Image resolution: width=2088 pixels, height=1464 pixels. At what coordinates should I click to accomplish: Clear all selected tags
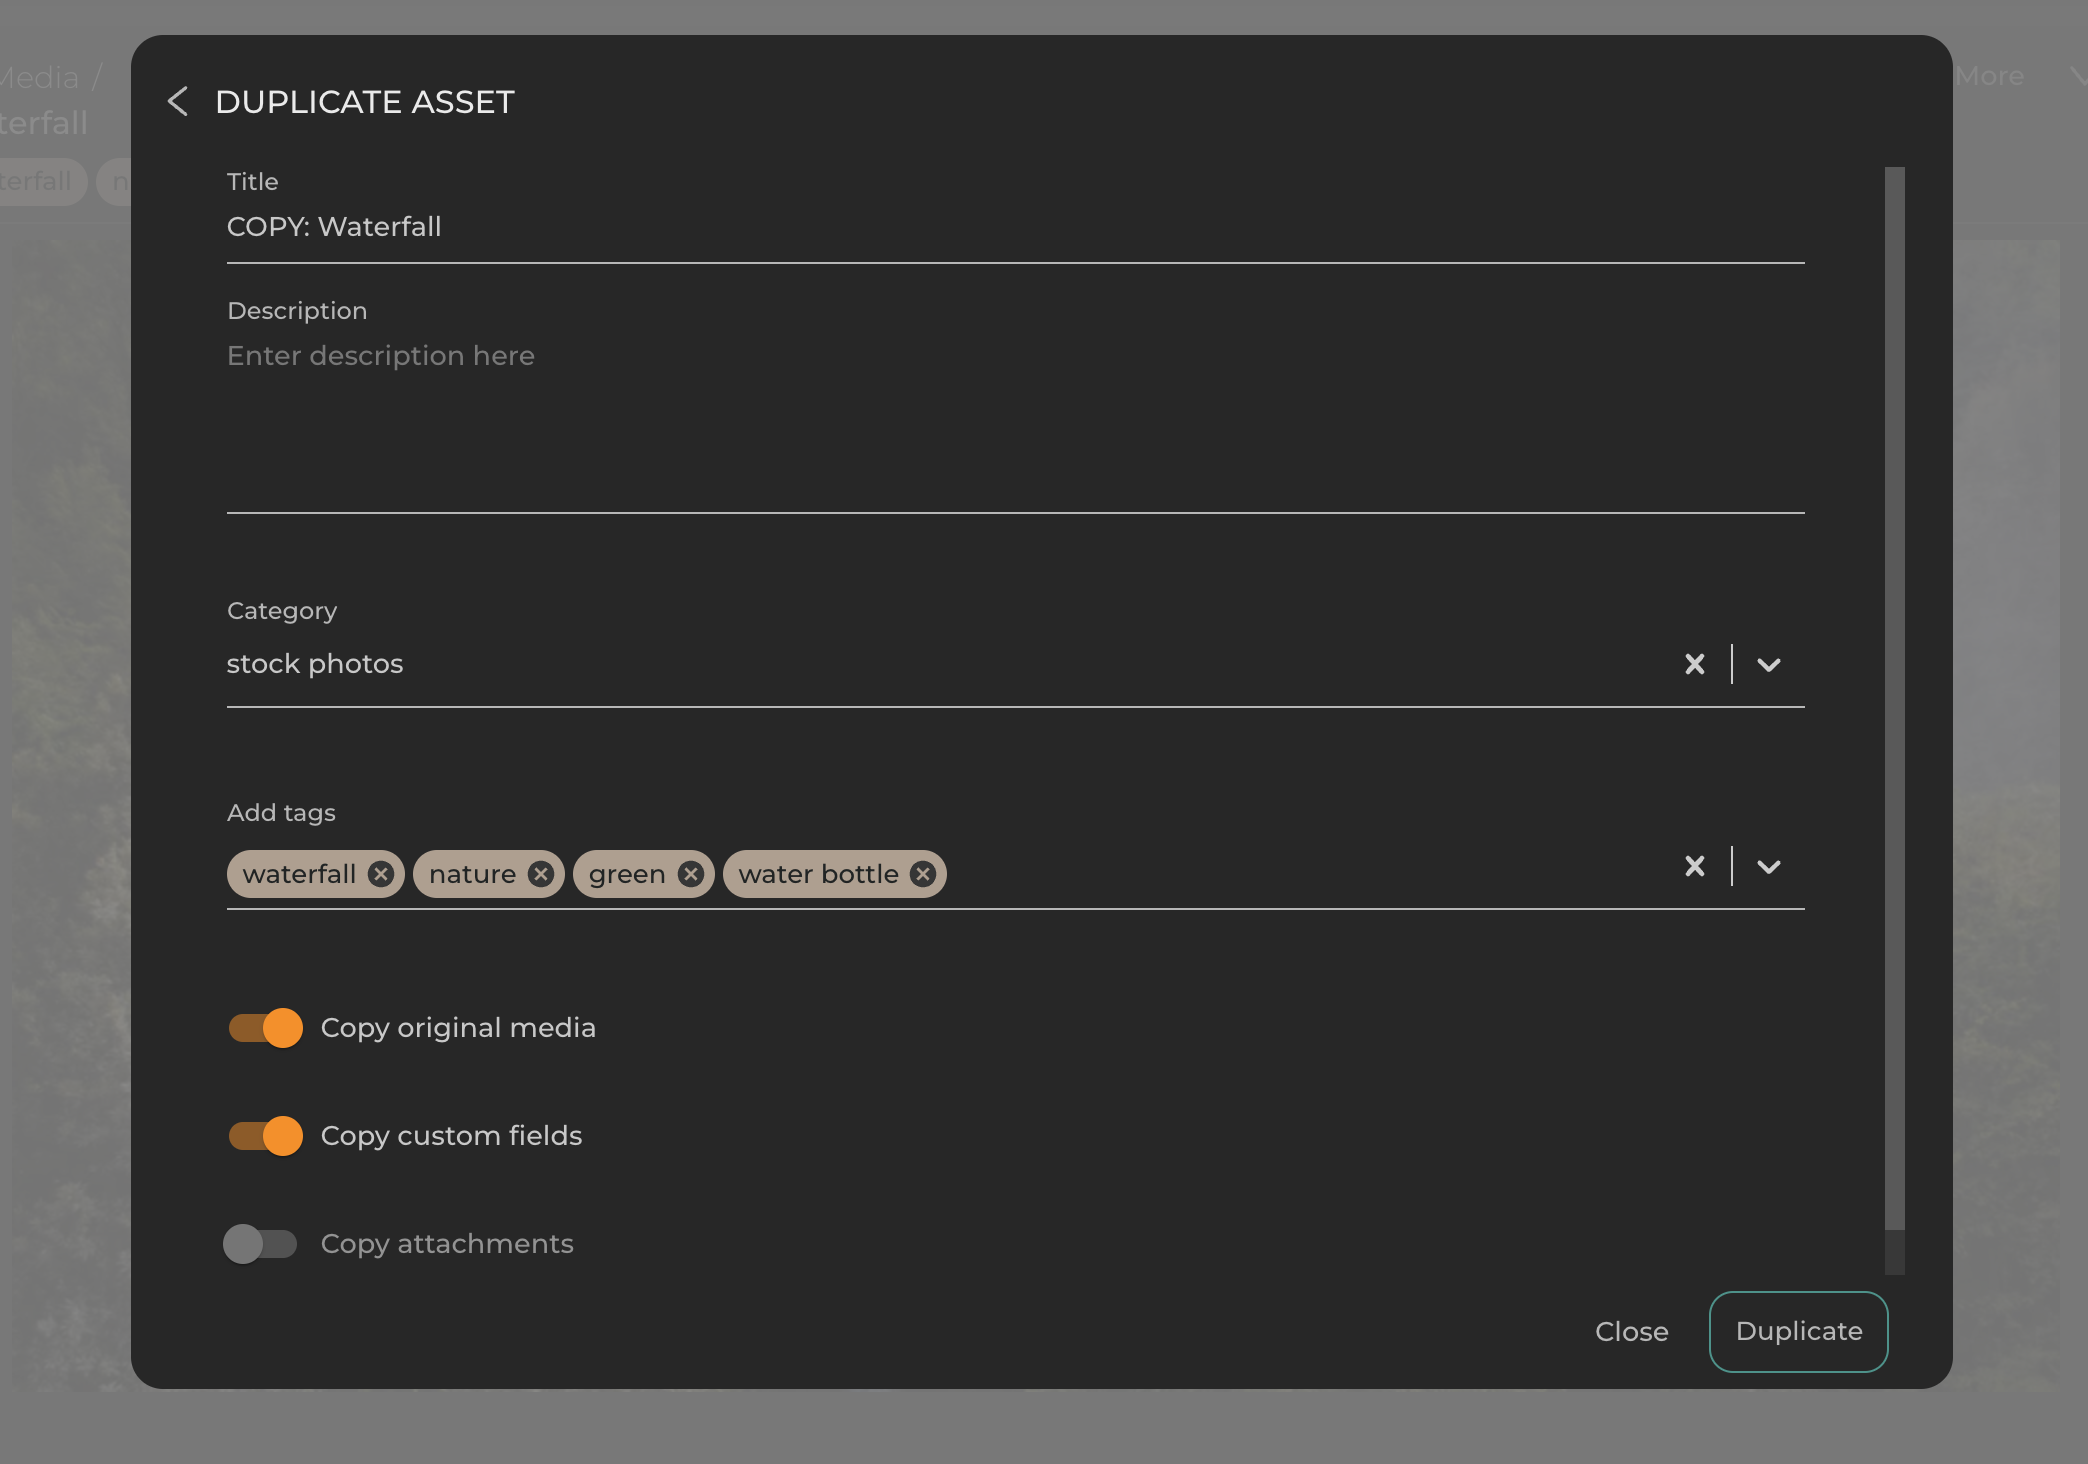[x=1695, y=866]
